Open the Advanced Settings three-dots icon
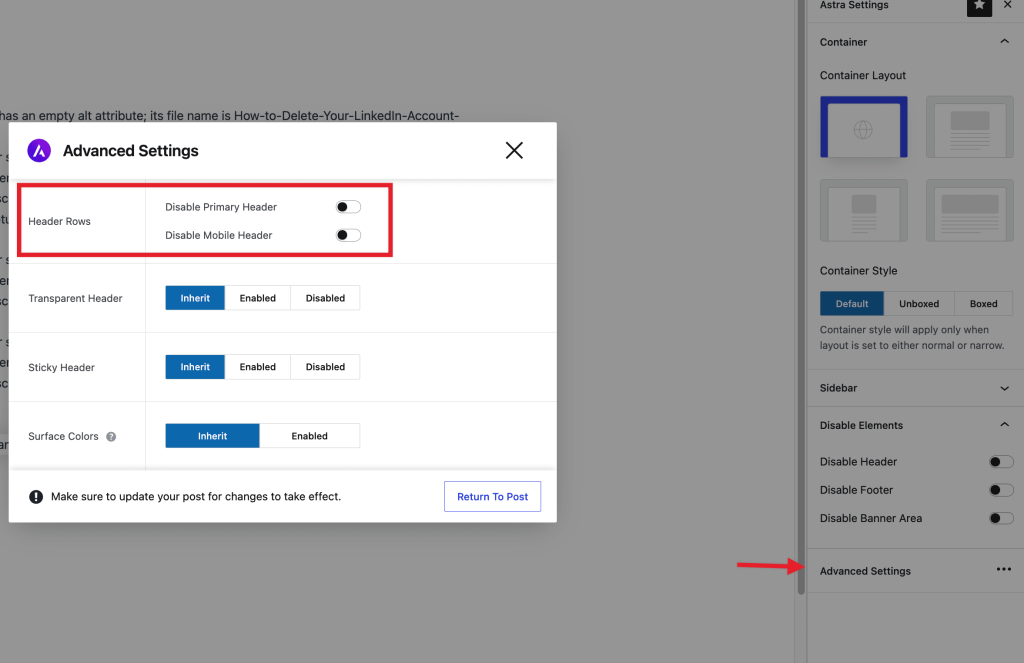Image resolution: width=1024 pixels, height=663 pixels. pyautogui.click(x=1004, y=570)
